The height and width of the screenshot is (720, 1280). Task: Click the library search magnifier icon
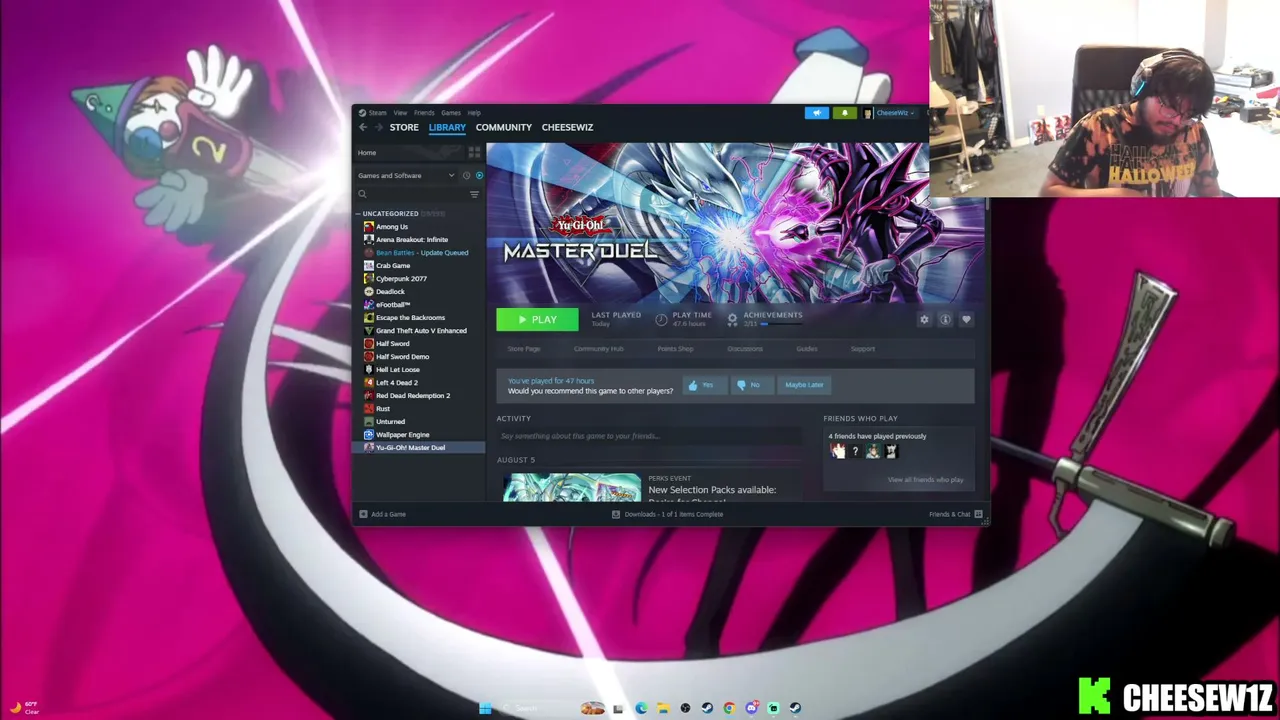[x=363, y=194]
